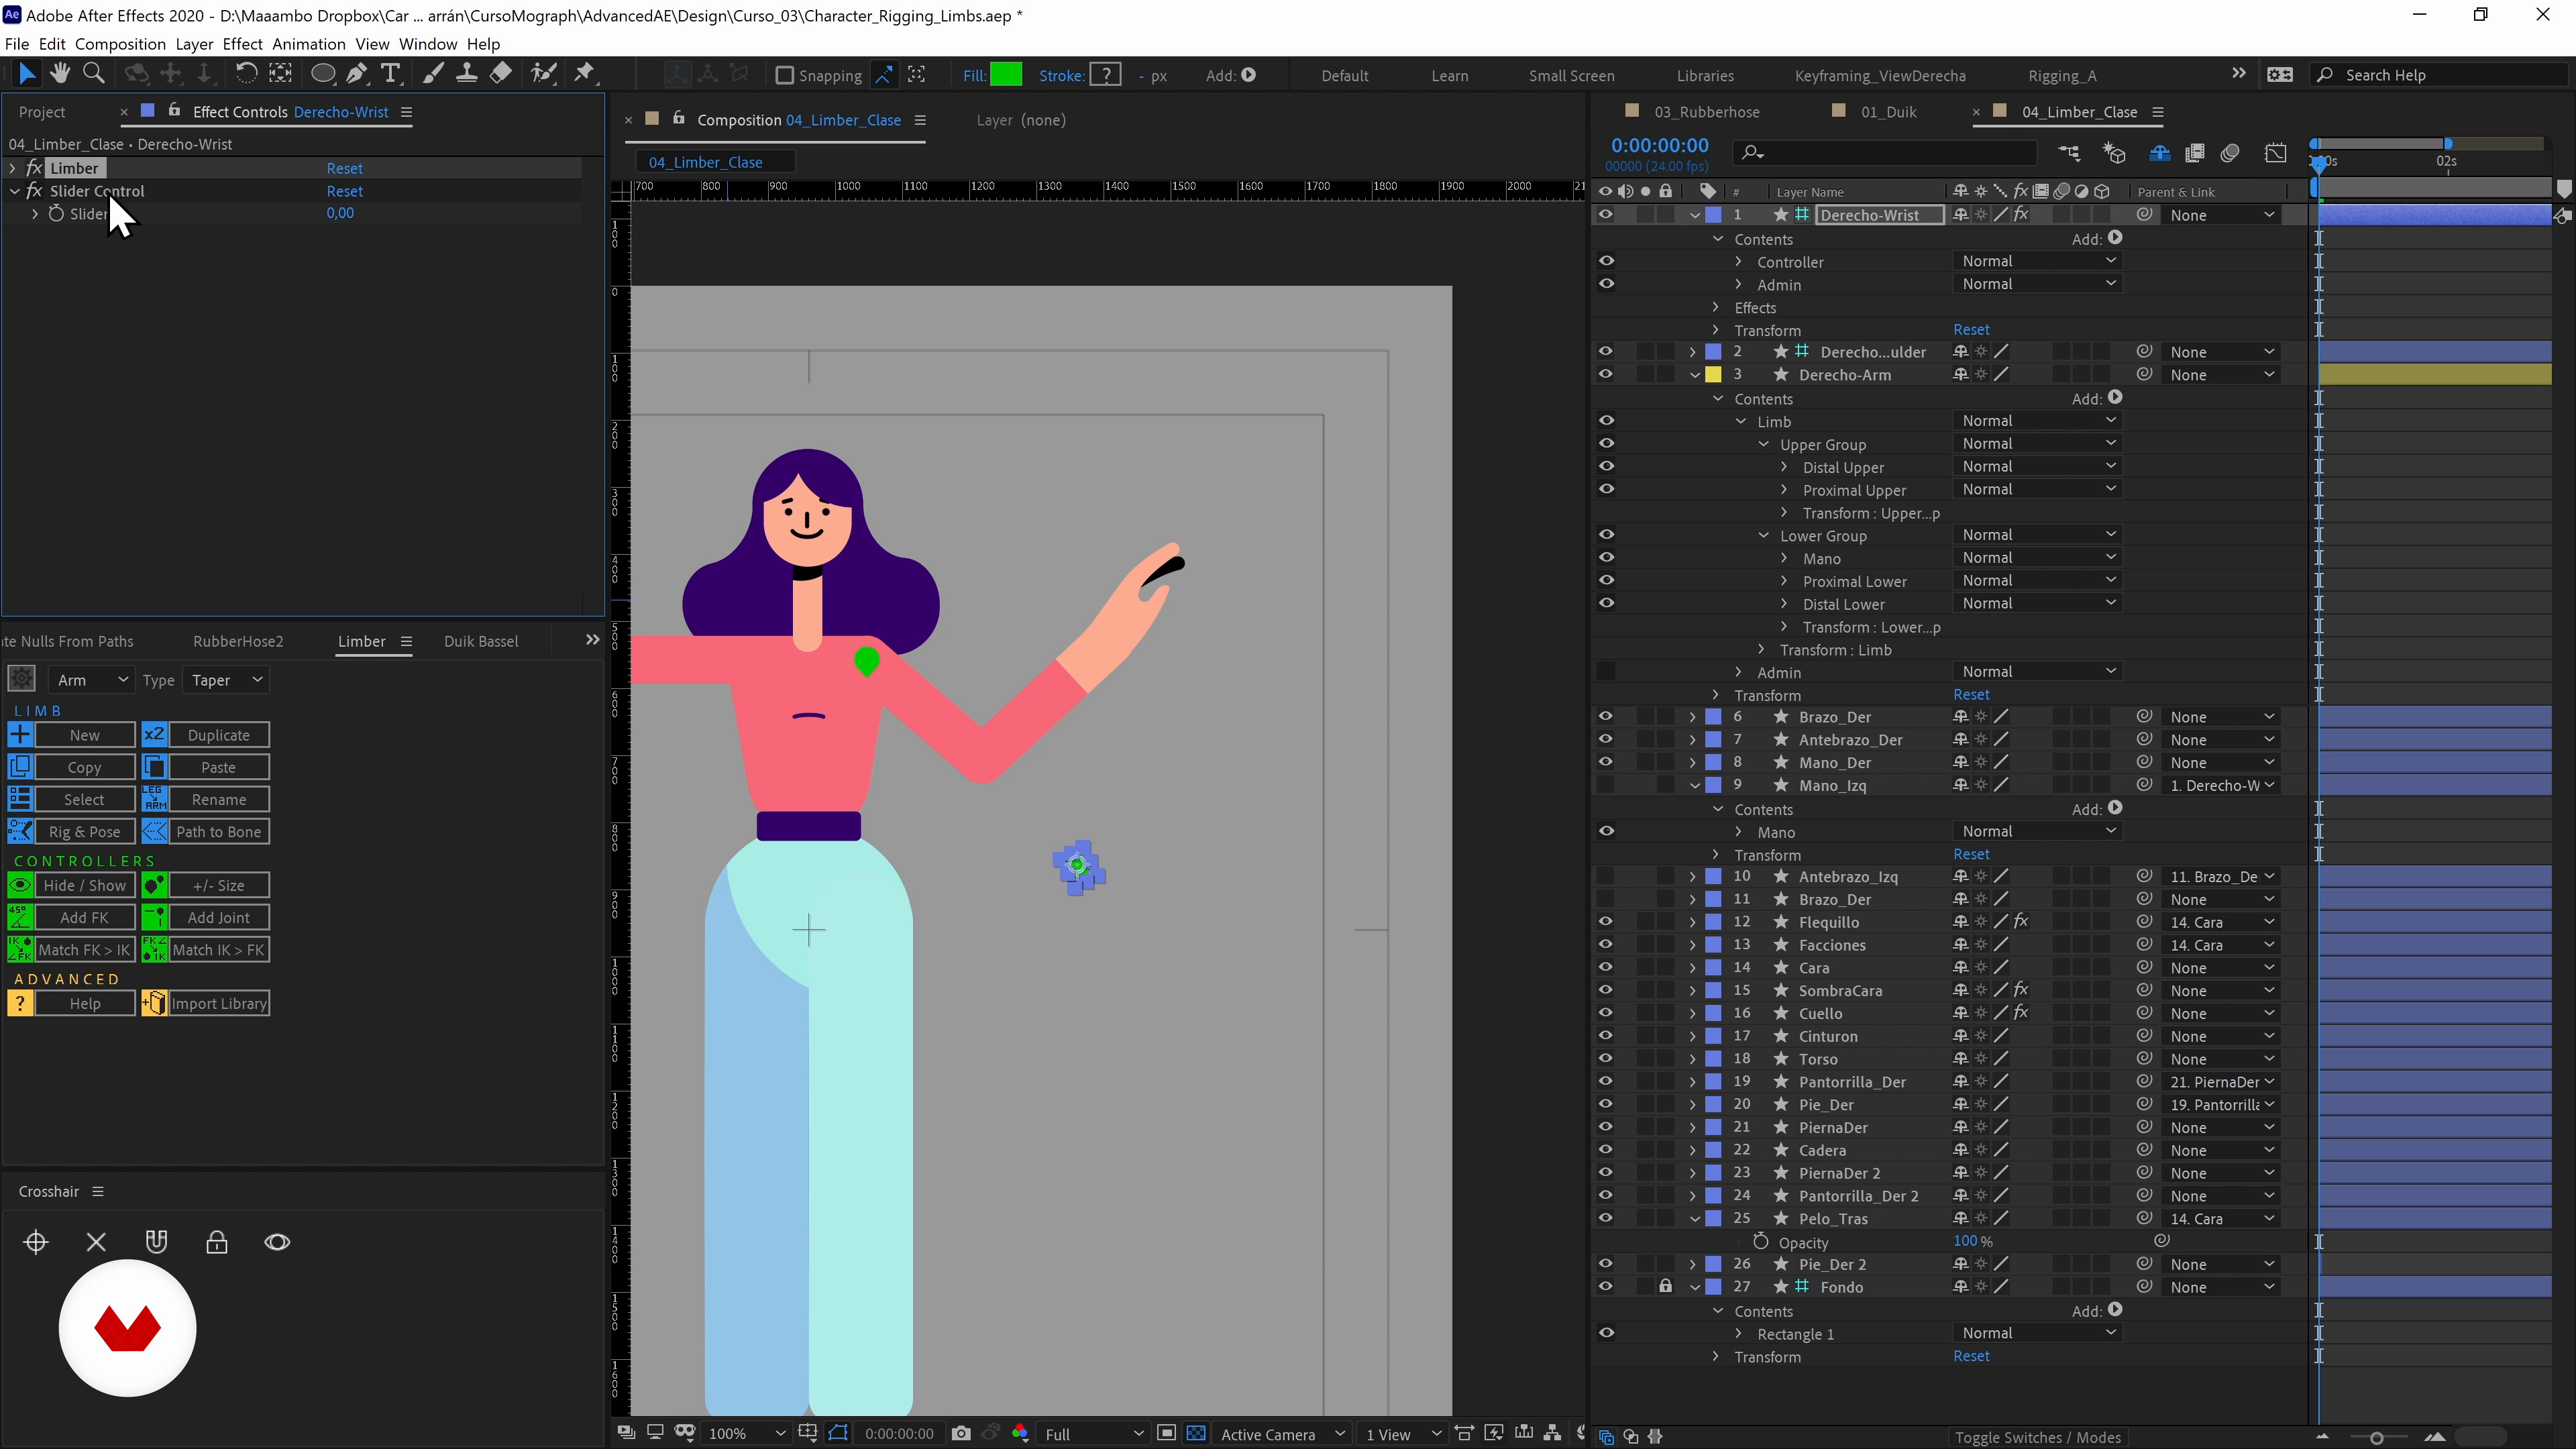Click the Add FK button
Screen dimensions: 2576x1449
[x=84, y=917]
